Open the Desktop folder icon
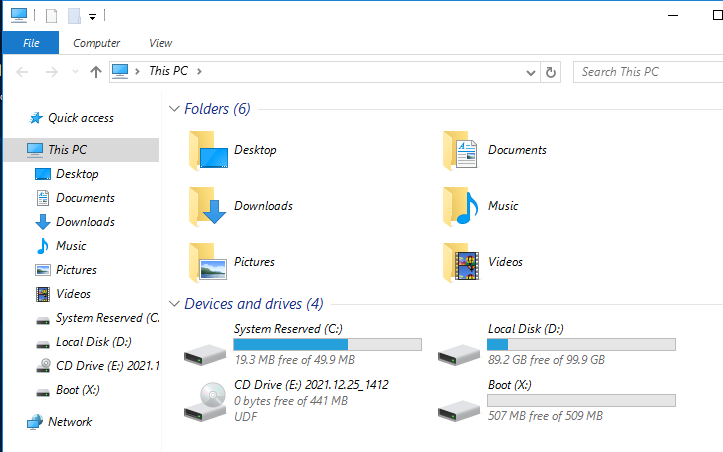723x452 pixels. point(209,151)
